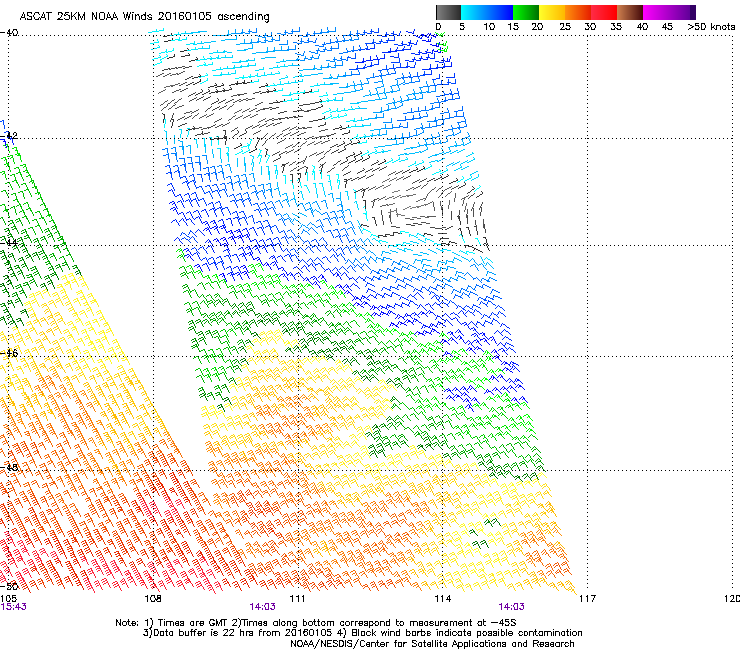Click the magenta 40-45 knots legend segment

click(656, 12)
